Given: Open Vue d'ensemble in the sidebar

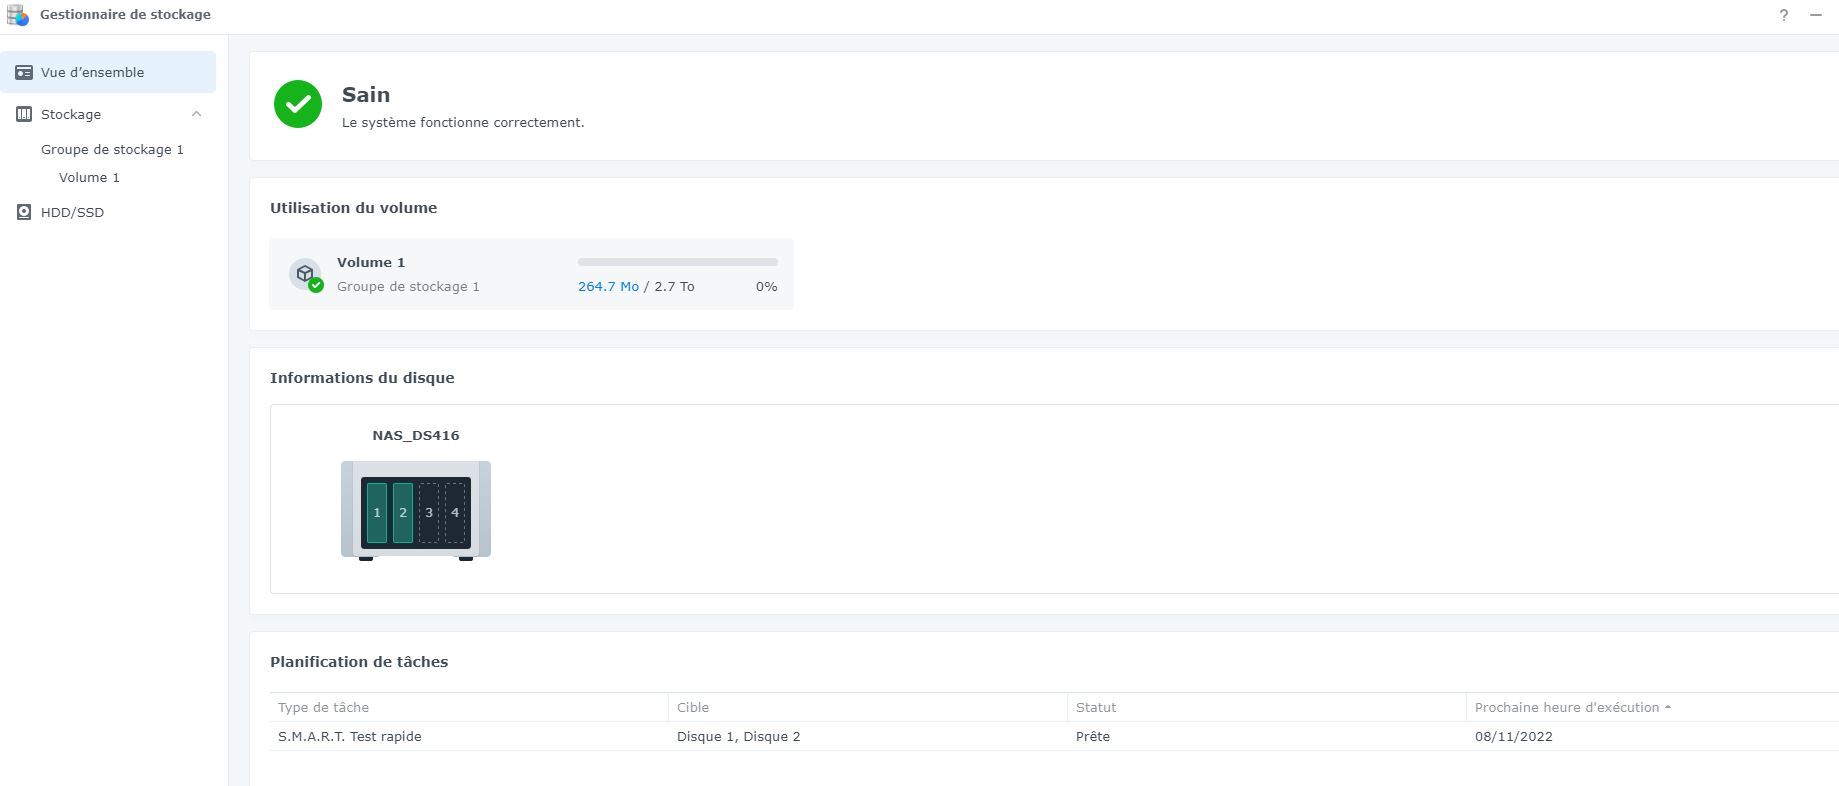Looking at the screenshot, I should [x=108, y=72].
